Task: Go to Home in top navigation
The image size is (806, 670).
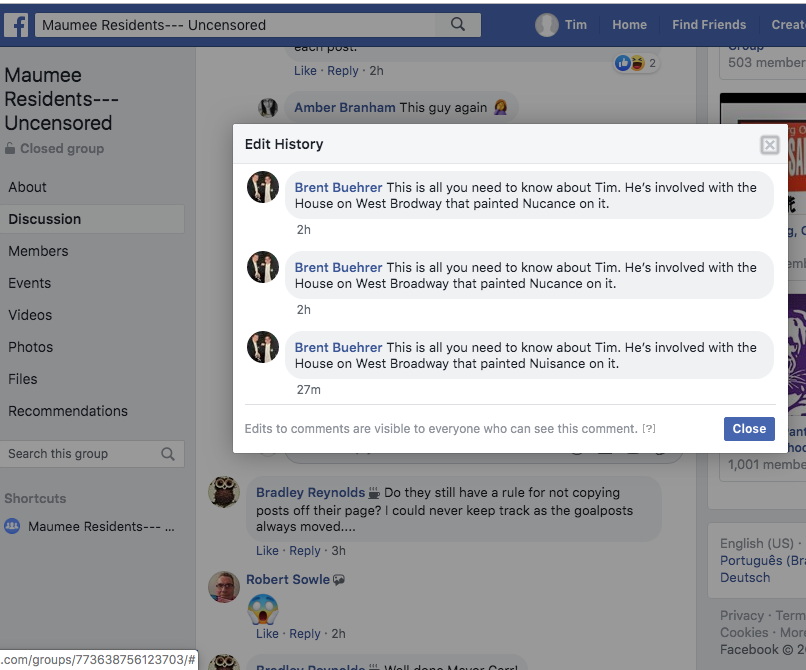Action: click(x=629, y=25)
